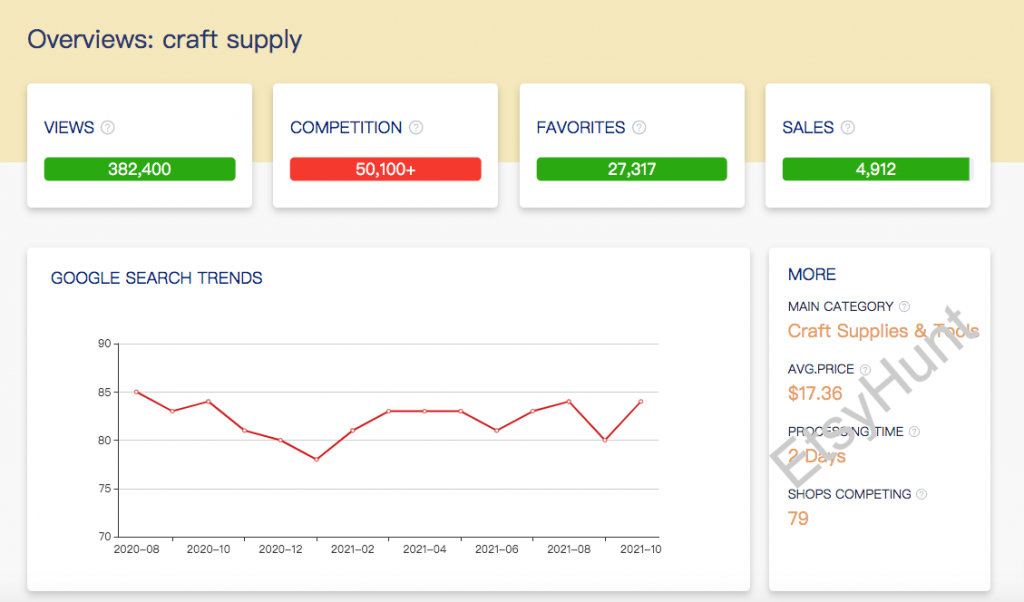This screenshot has height=602, width=1024.
Task: Click the $17.36 average price value
Action: click(815, 393)
